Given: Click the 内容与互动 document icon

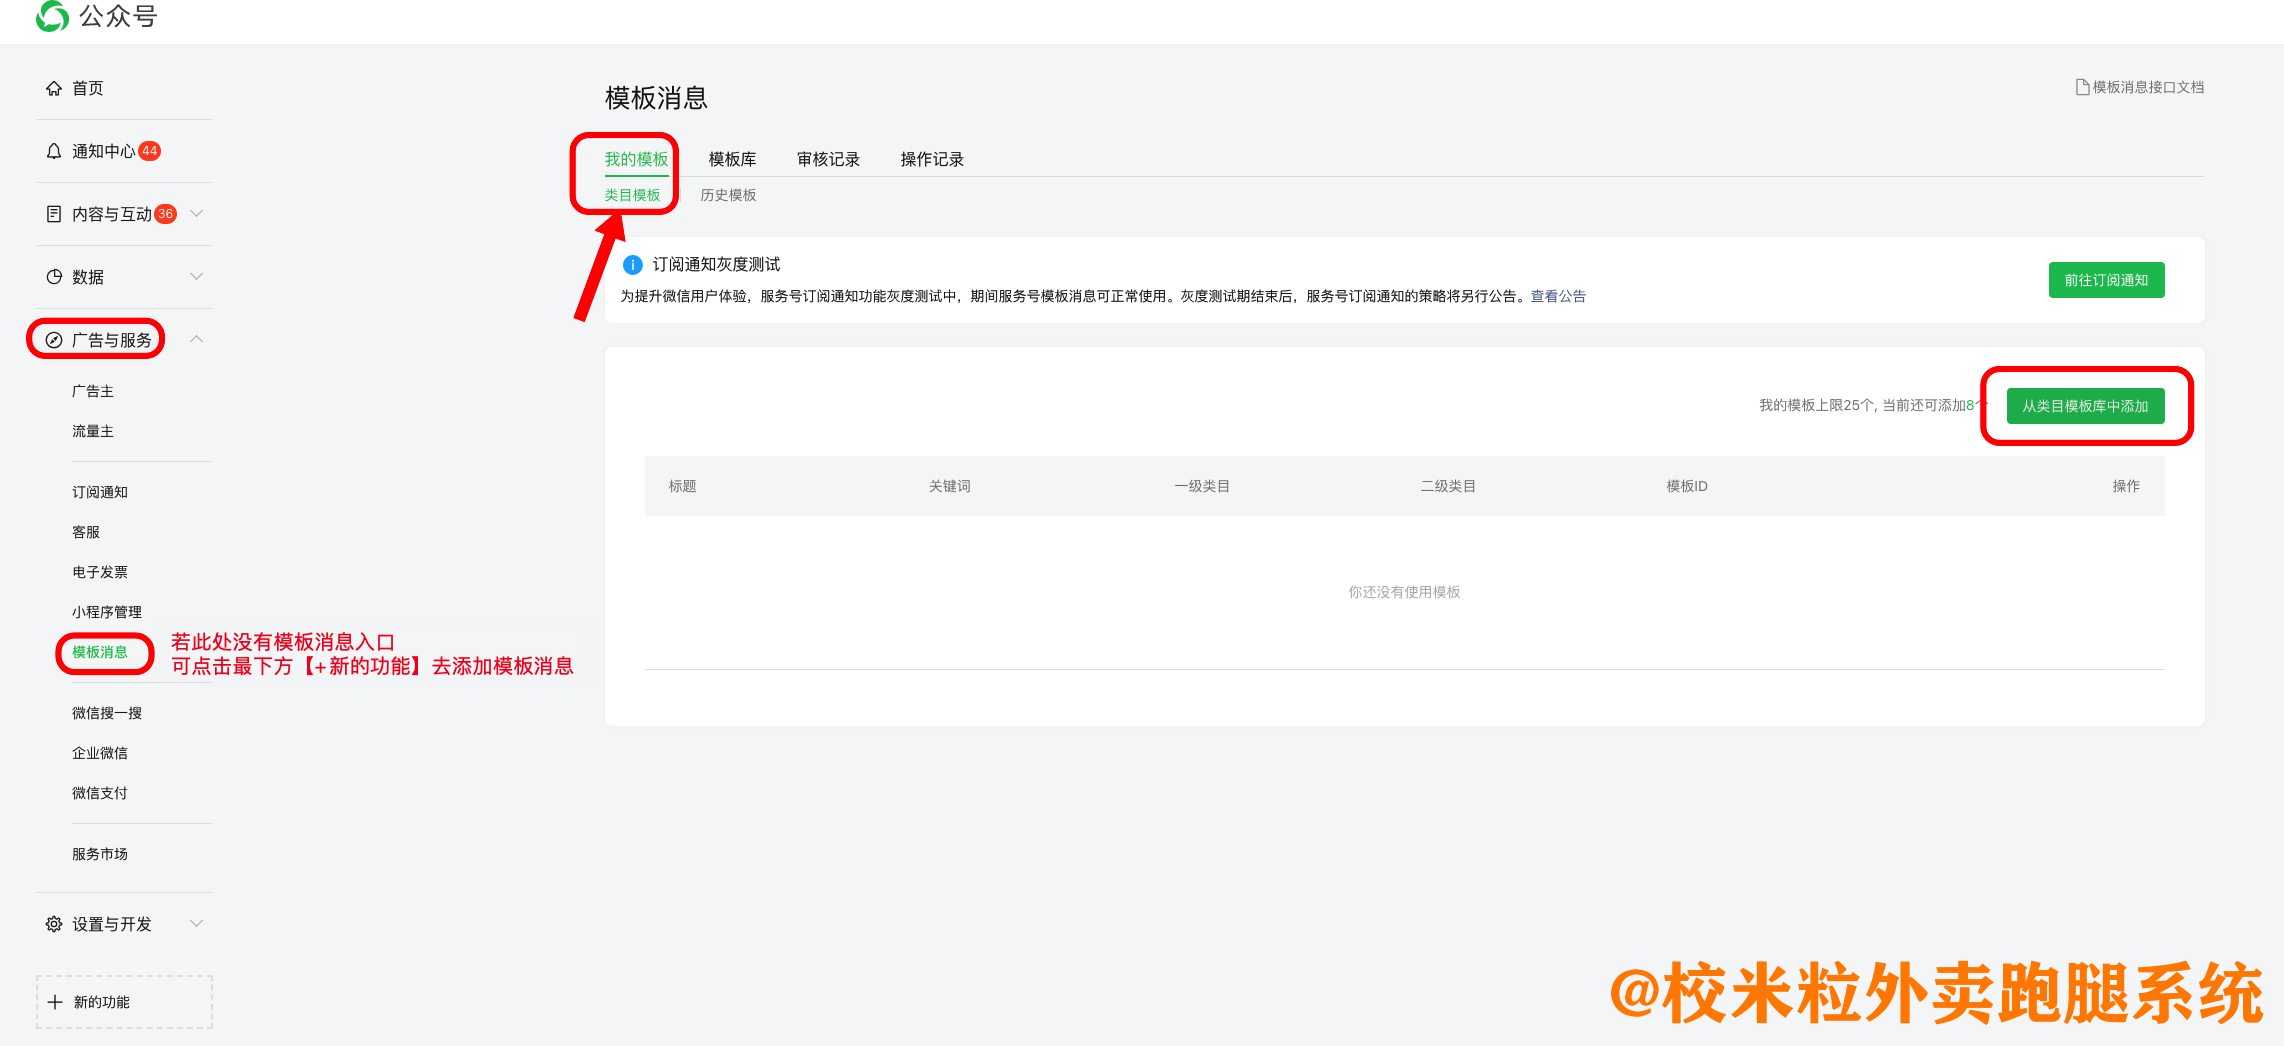Looking at the screenshot, I should [x=54, y=213].
